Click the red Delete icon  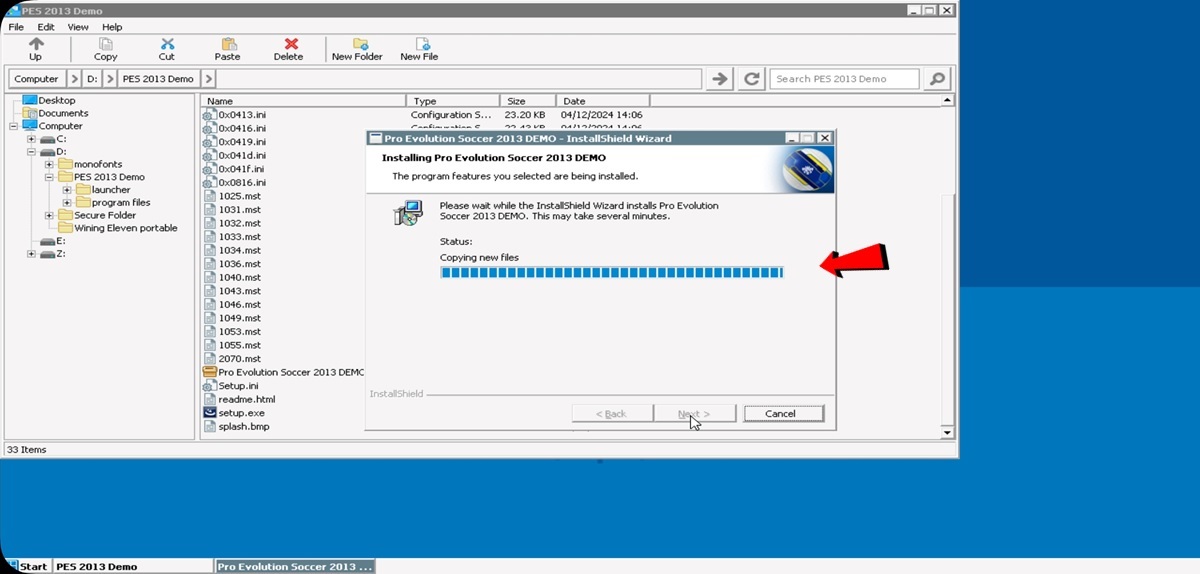(x=290, y=44)
